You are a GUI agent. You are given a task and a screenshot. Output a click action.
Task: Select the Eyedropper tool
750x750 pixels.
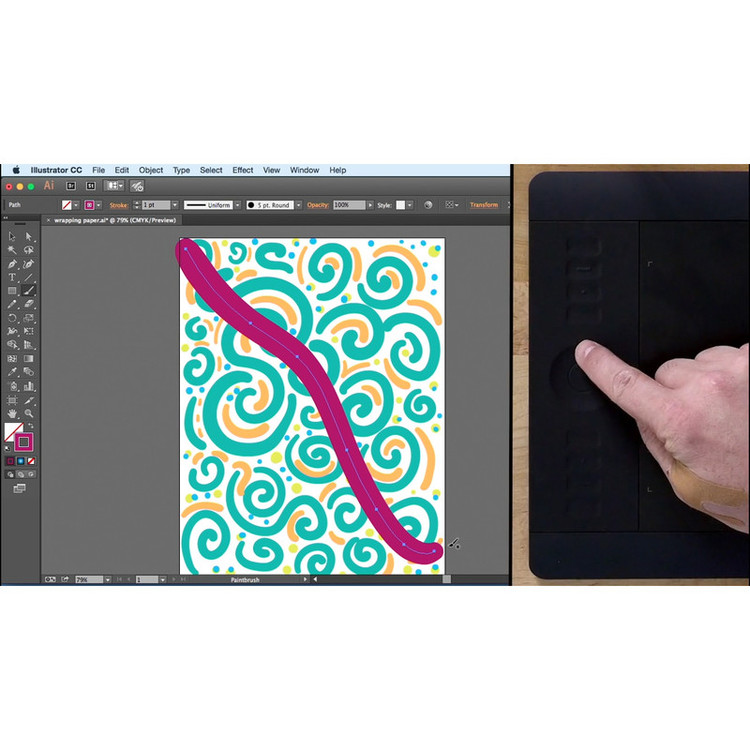pos(12,371)
